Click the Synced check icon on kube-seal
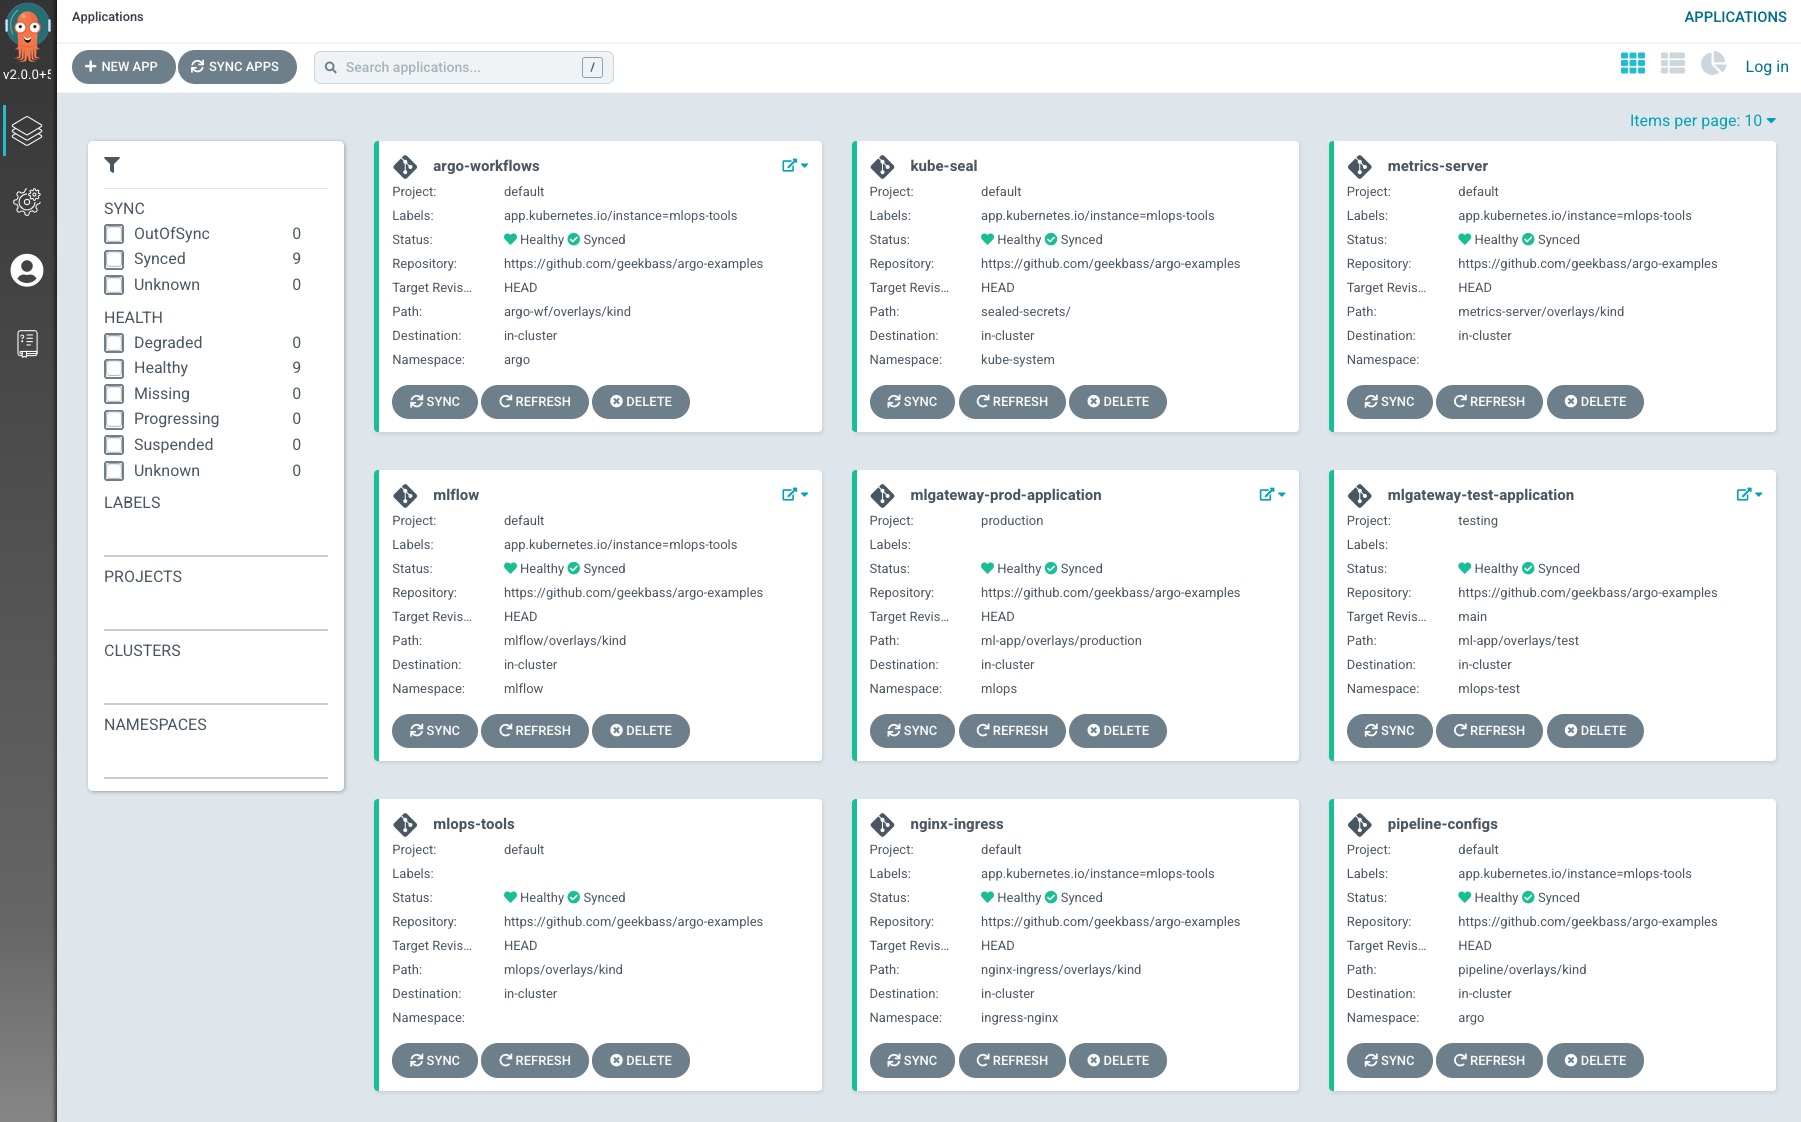 [1051, 239]
